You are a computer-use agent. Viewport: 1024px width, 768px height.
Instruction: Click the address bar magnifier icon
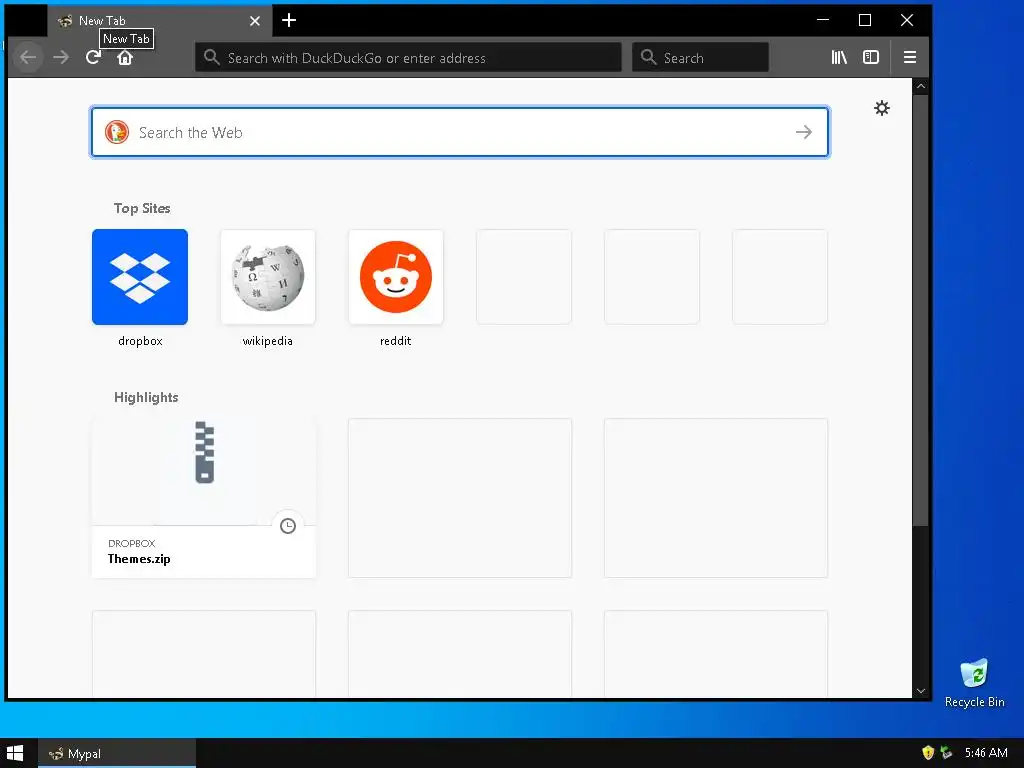(x=211, y=57)
